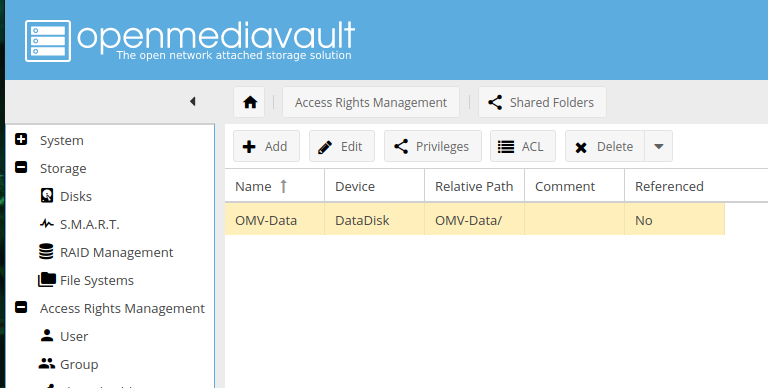This screenshot has height=388, width=768.
Task: Go to home via the house icon
Action: click(x=249, y=102)
